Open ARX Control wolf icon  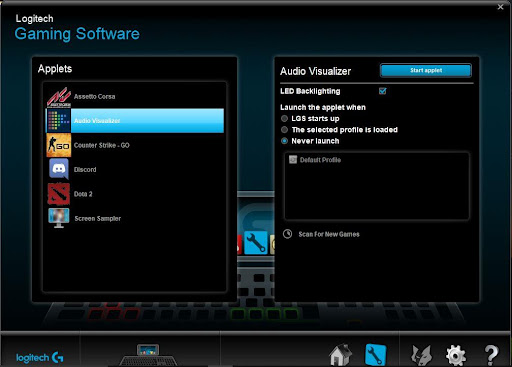point(421,355)
